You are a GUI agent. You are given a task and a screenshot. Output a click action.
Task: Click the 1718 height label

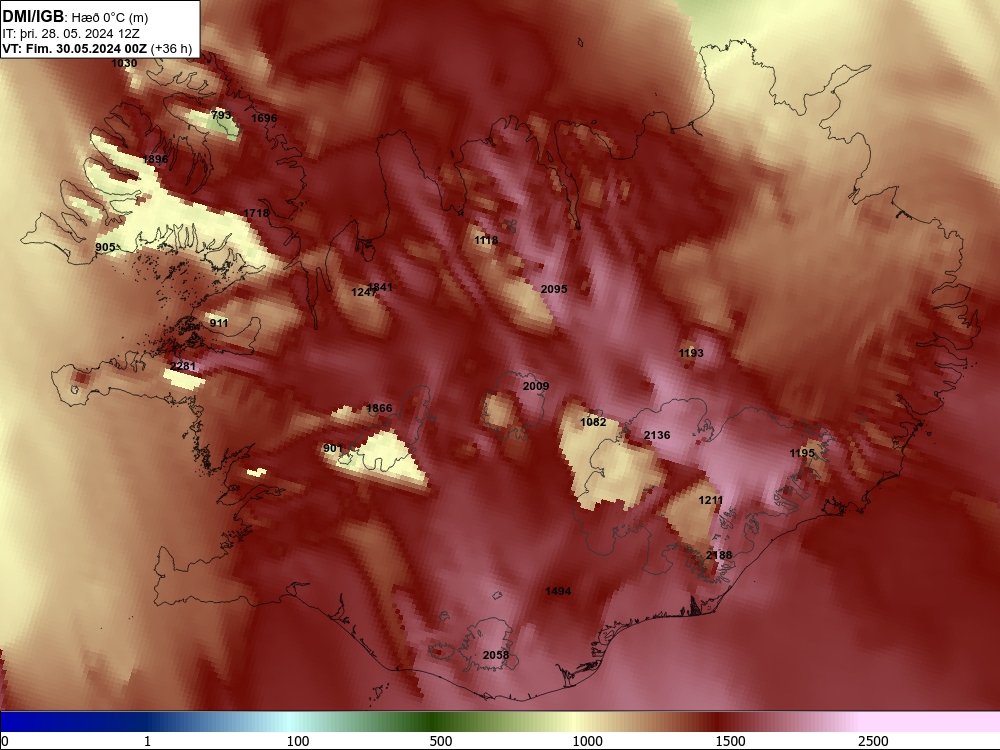256,213
